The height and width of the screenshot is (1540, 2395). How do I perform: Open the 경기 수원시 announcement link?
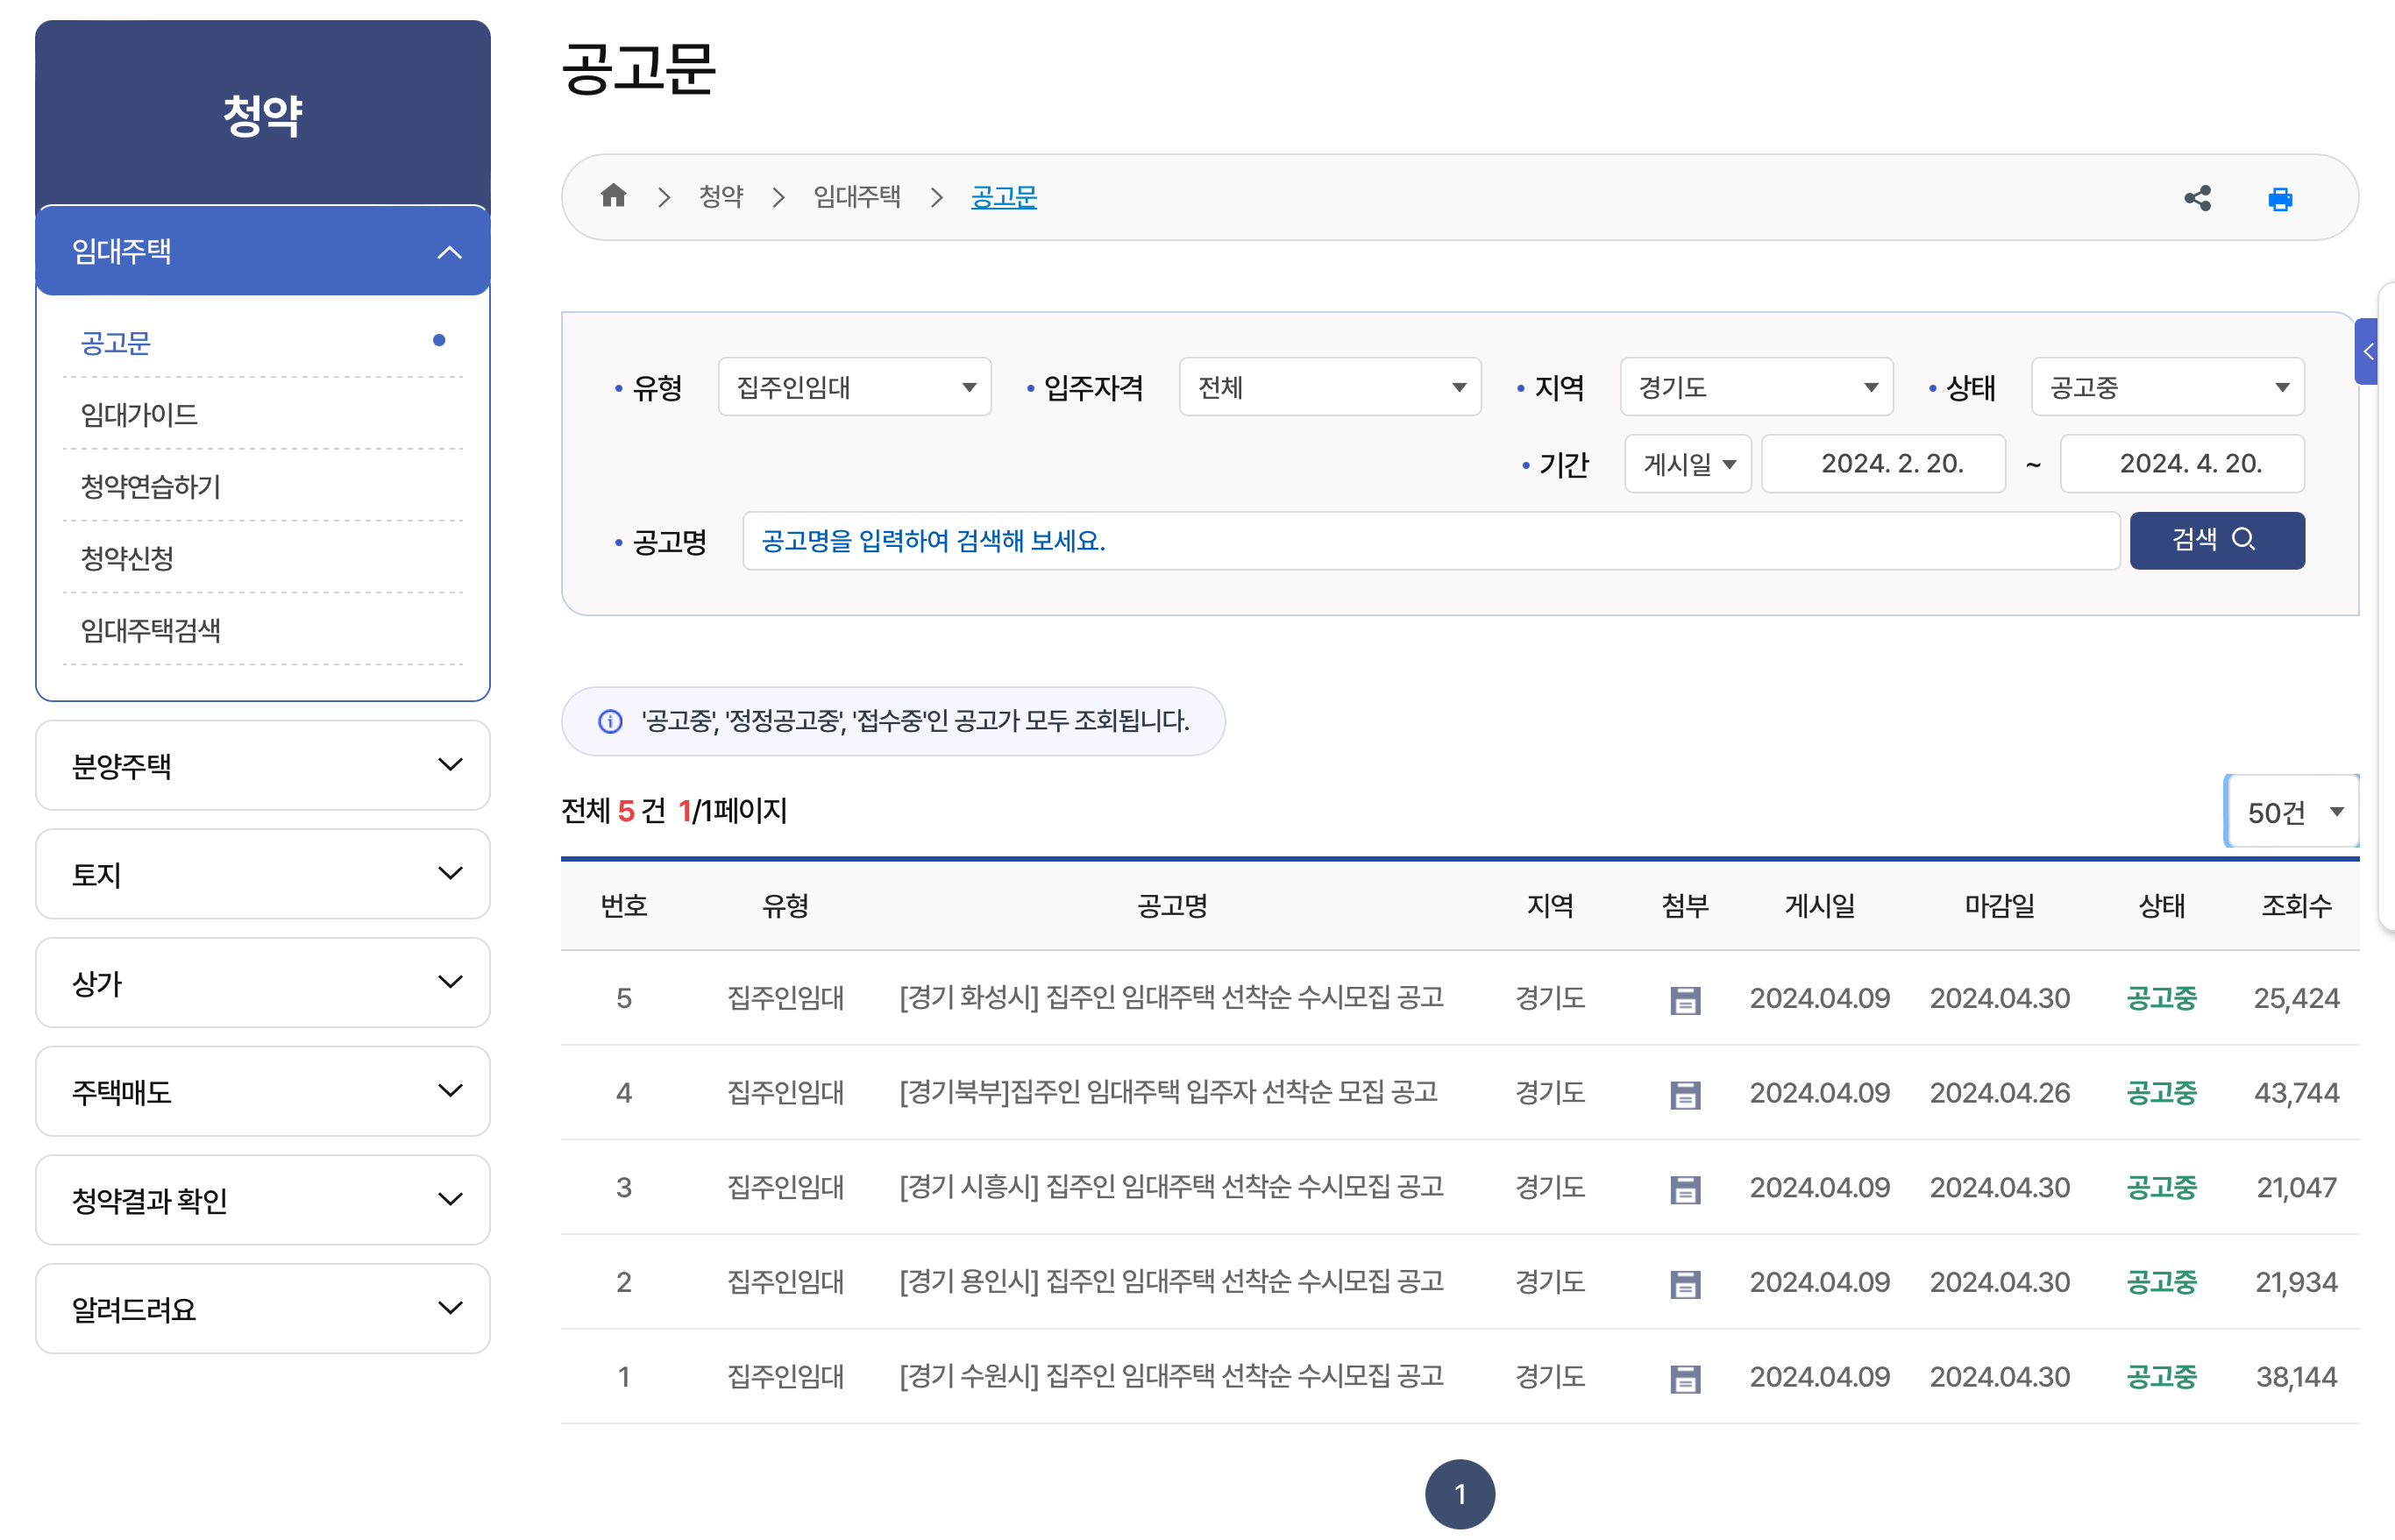(1171, 1377)
